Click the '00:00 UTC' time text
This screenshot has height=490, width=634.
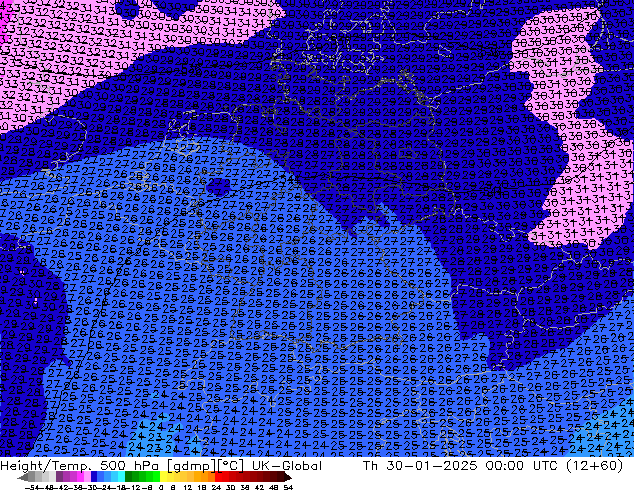[522, 466]
